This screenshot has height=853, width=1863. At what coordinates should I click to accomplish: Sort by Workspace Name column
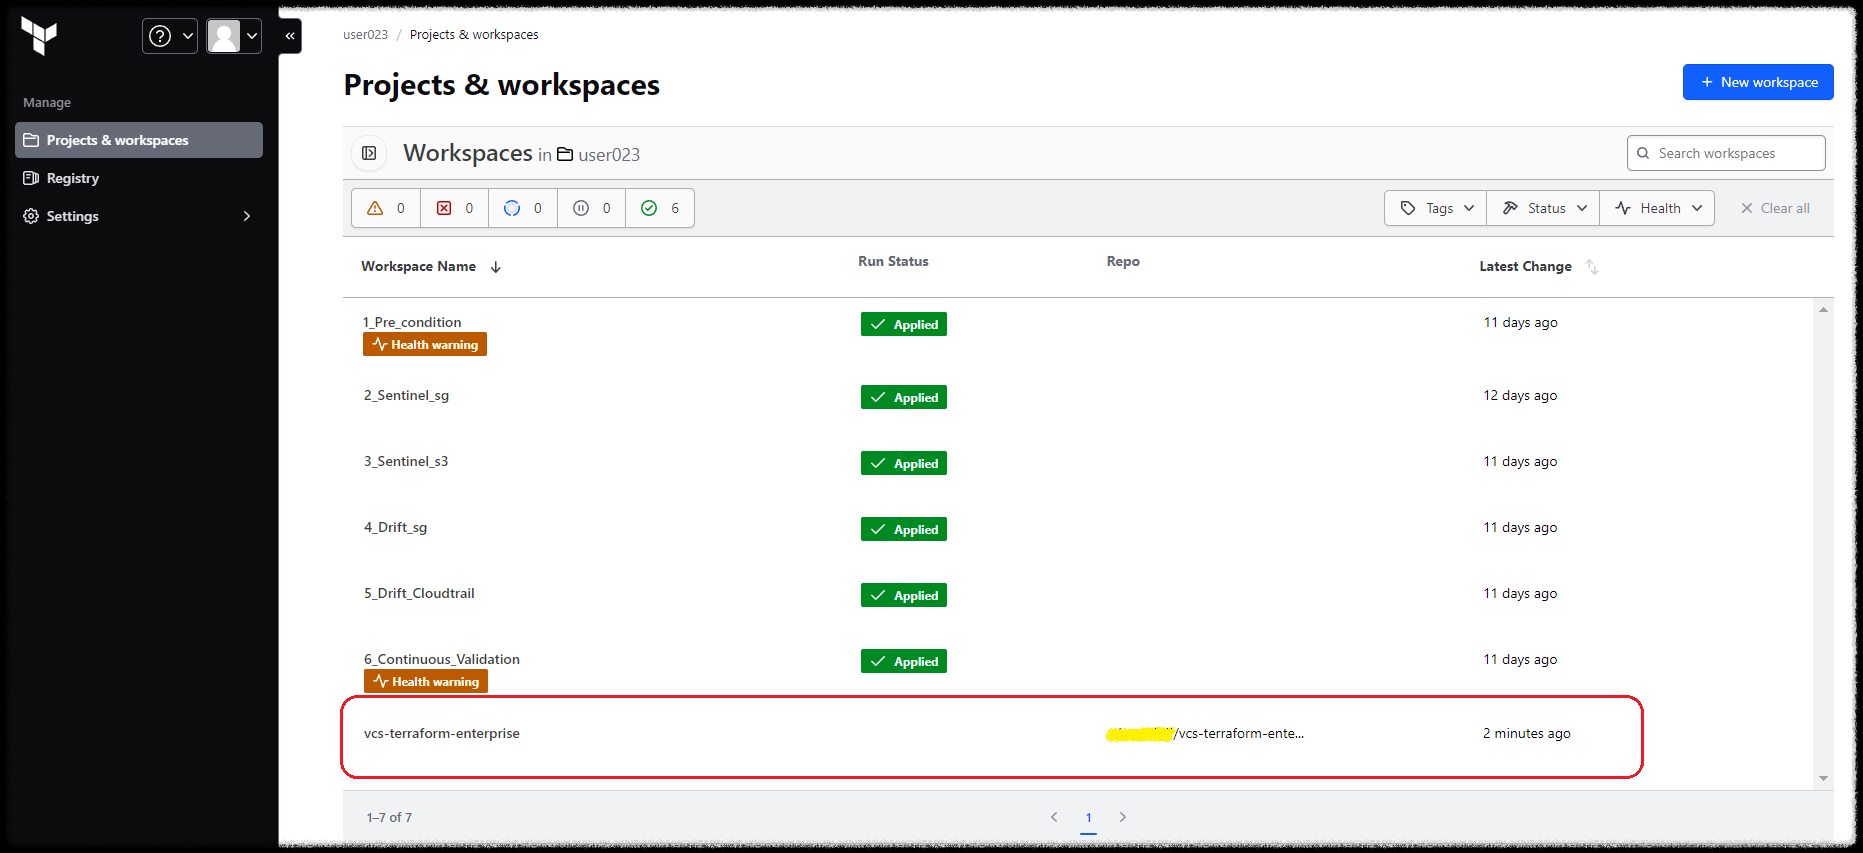(418, 266)
